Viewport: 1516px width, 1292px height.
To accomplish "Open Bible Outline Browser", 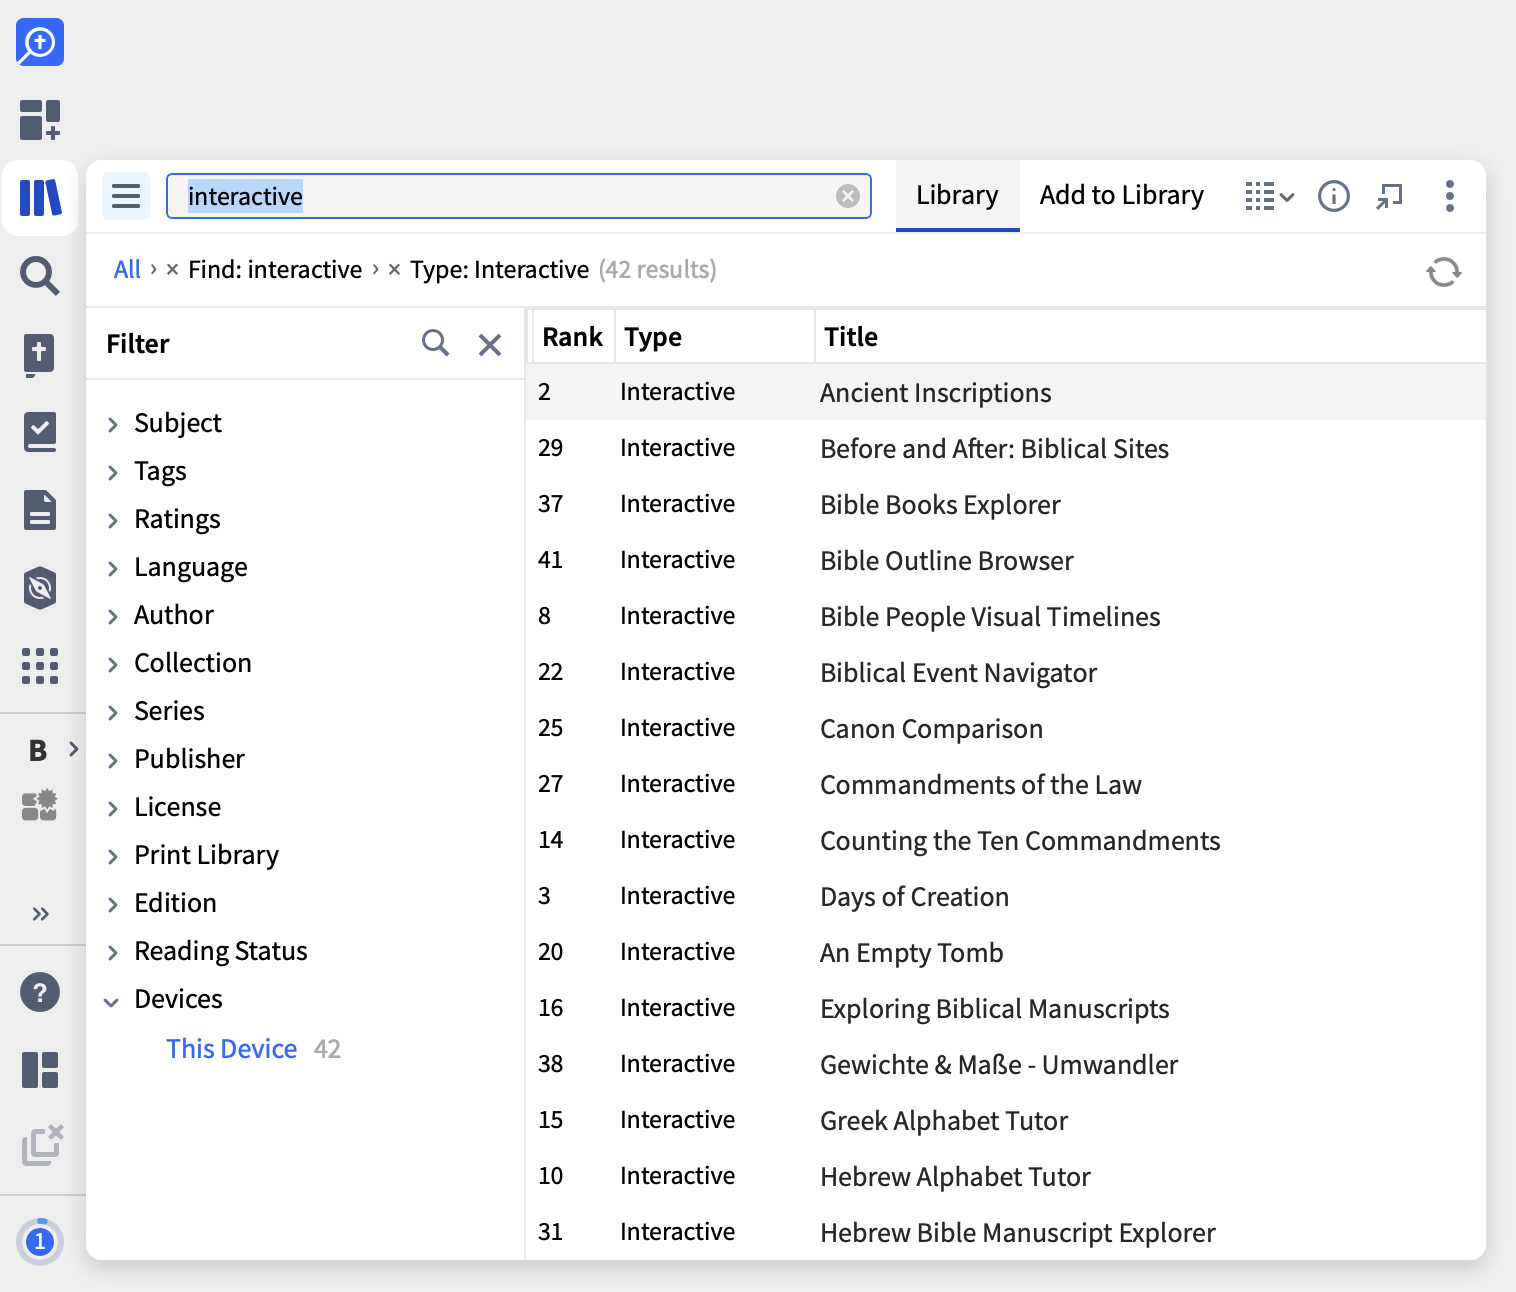I will (1006, 560).
